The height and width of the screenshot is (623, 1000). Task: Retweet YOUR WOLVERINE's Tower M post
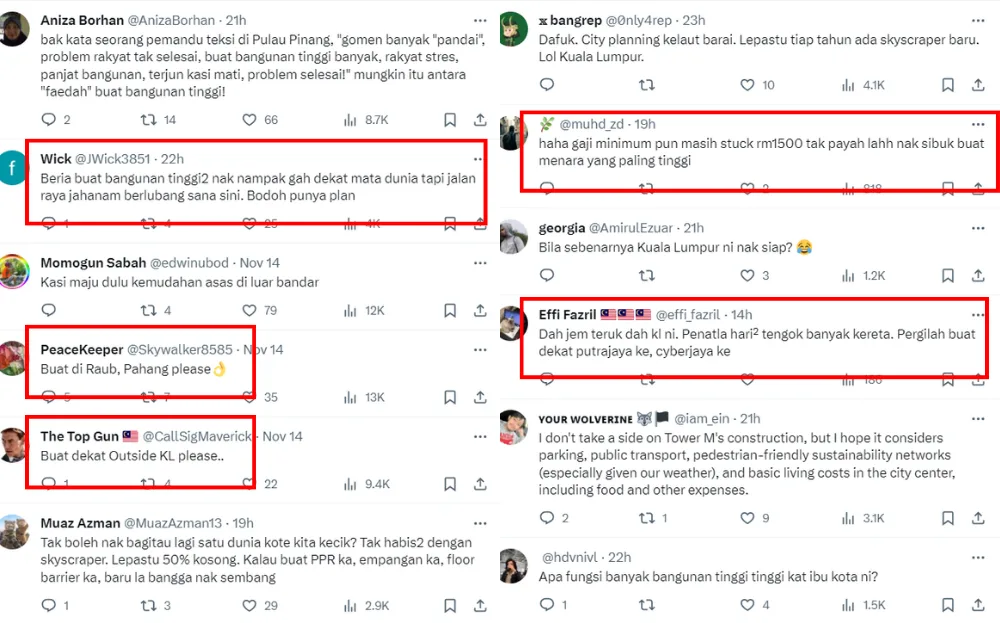[x=647, y=518]
